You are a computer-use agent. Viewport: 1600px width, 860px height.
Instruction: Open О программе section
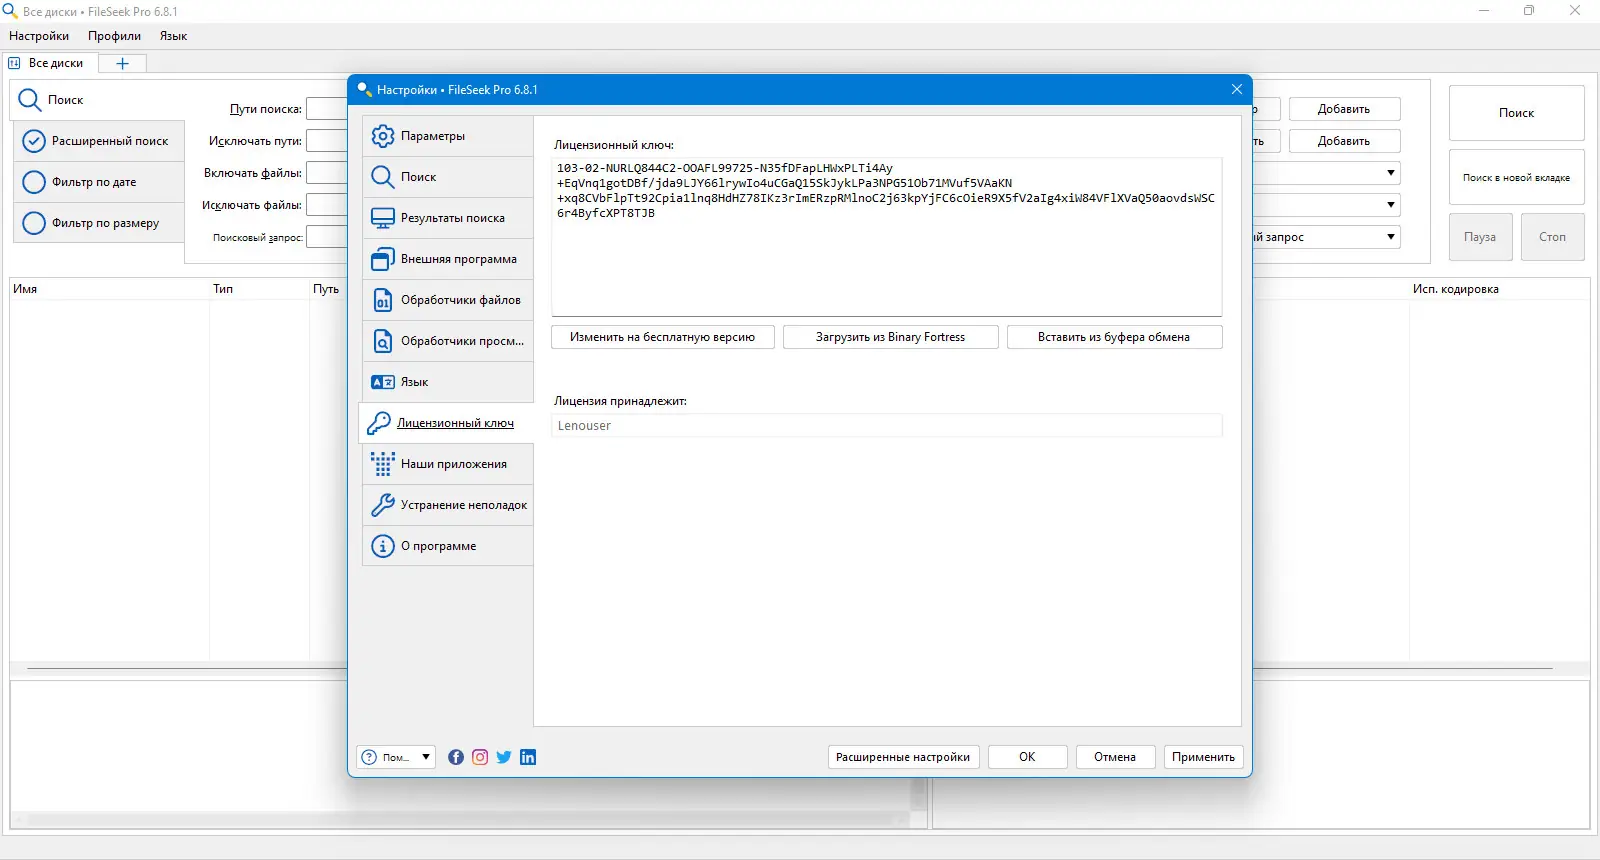pos(447,546)
